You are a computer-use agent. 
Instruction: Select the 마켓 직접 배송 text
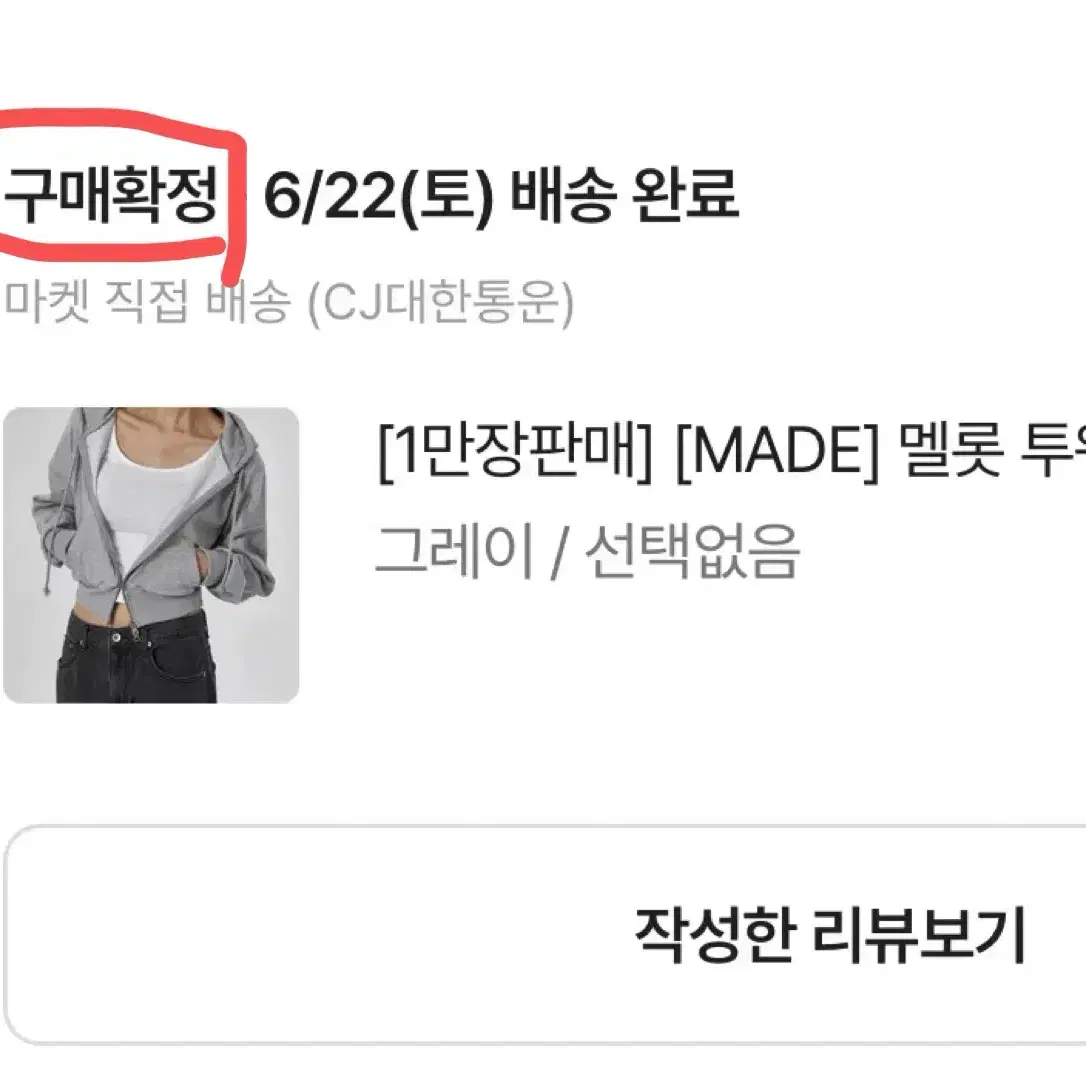(x=148, y=302)
